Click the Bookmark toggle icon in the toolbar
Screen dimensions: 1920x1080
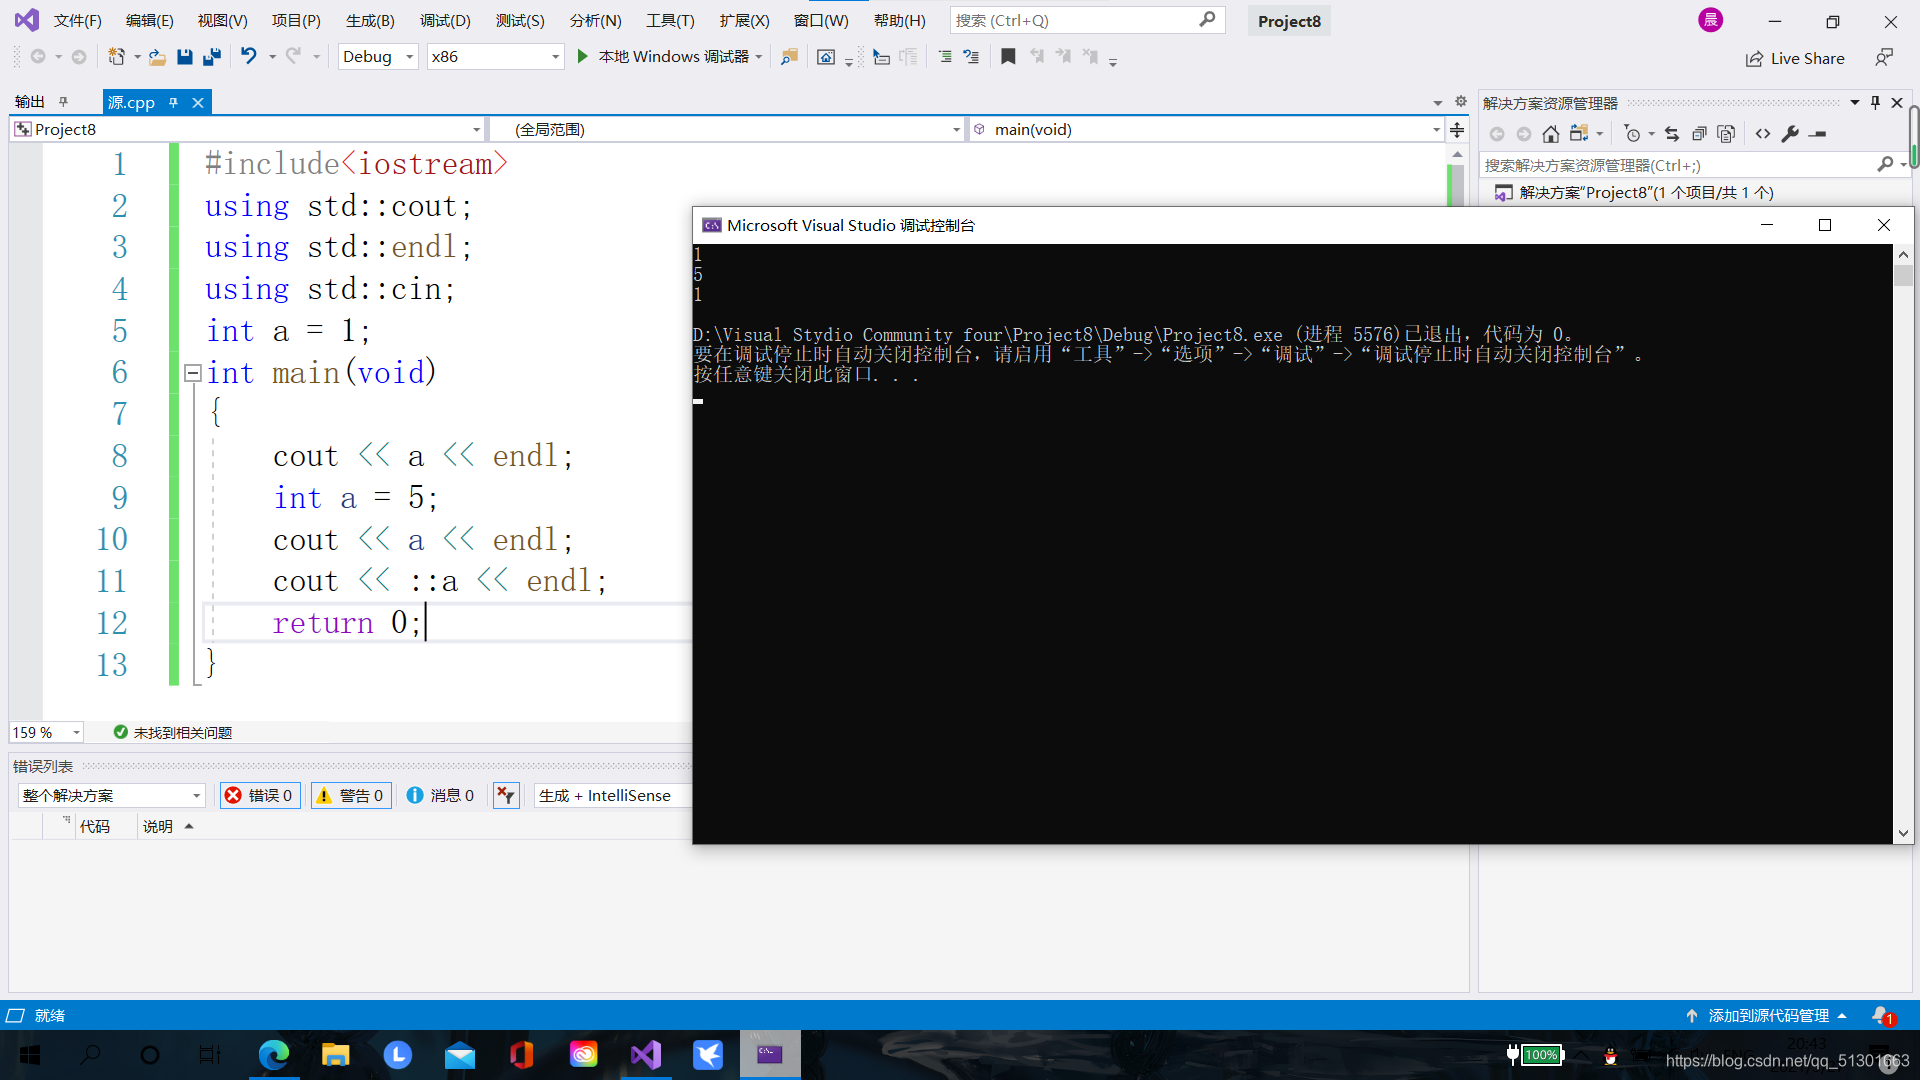pyautogui.click(x=1008, y=57)
